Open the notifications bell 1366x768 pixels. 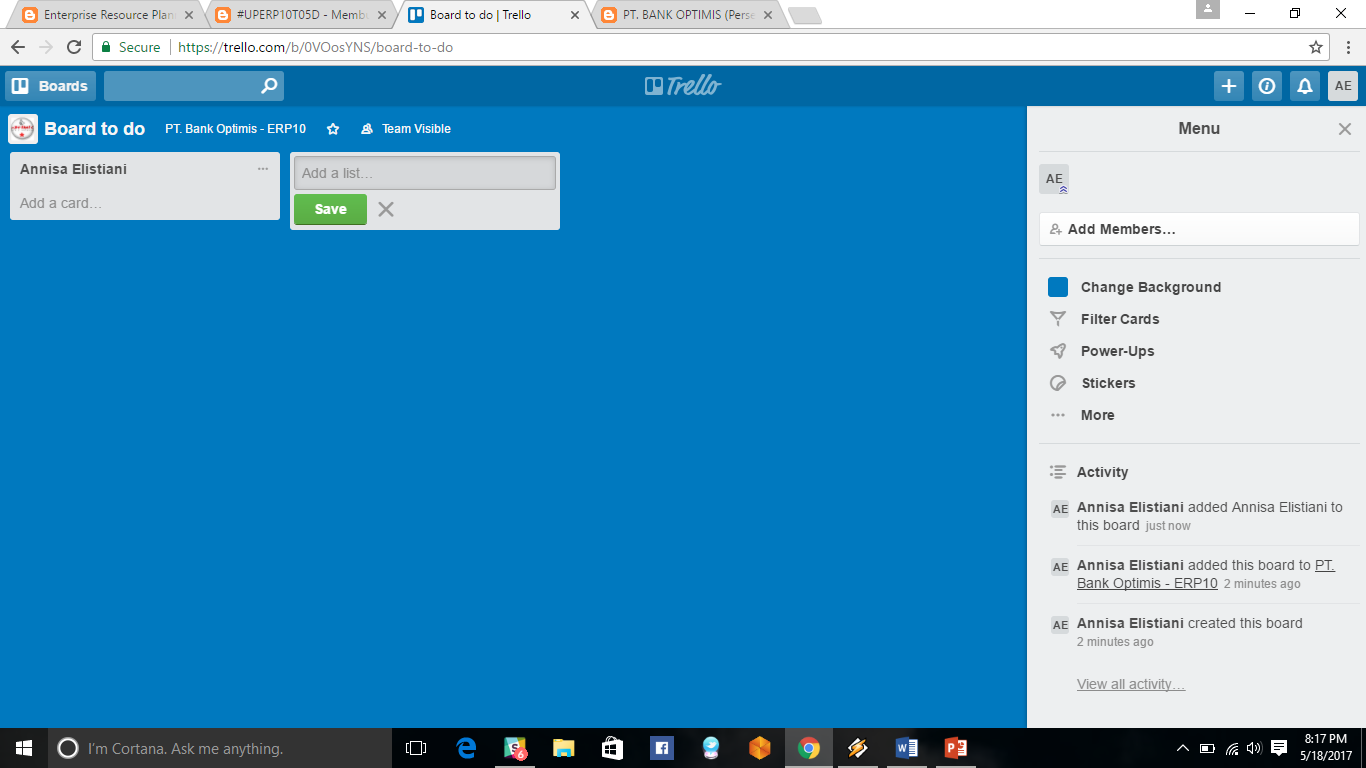(x=1305, y=86)
